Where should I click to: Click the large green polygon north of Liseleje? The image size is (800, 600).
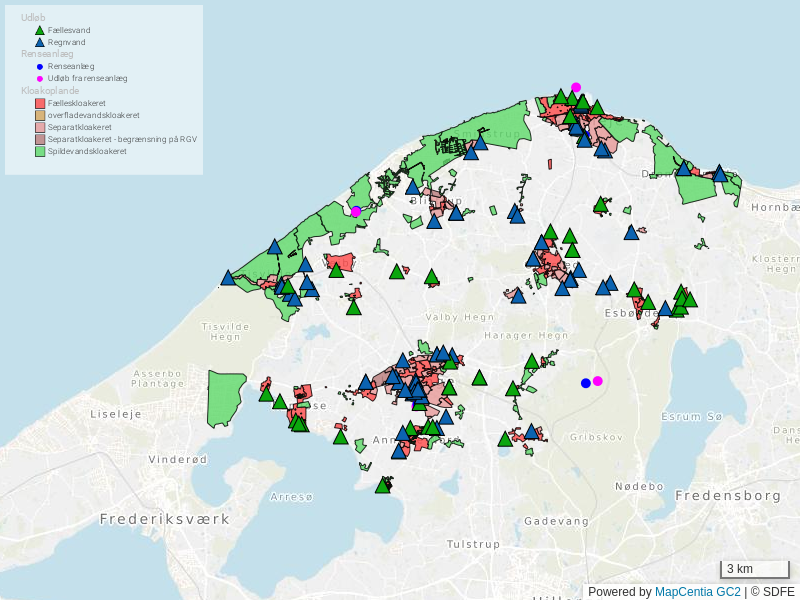pos(226,398)
